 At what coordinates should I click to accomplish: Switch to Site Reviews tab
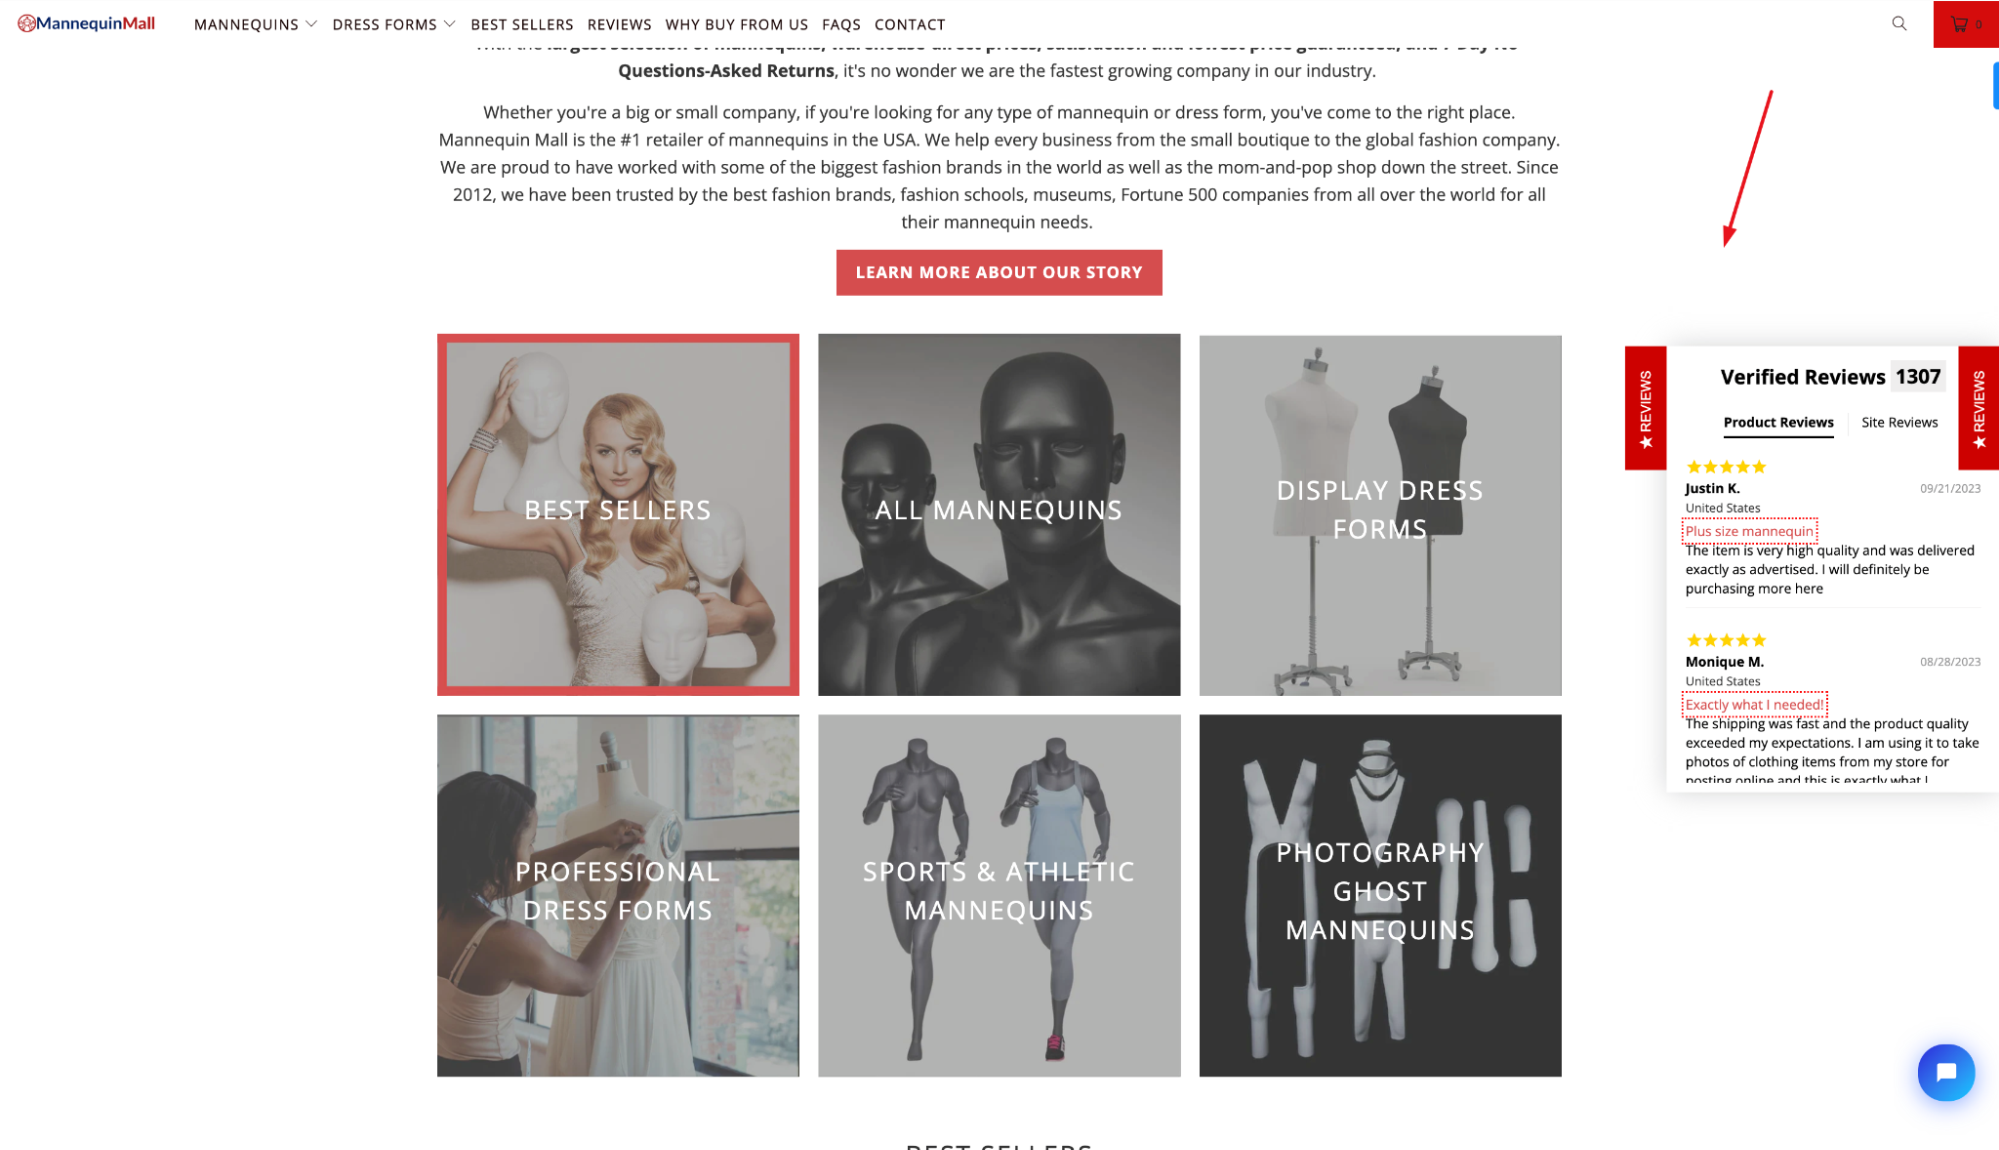coord(1899,422)
